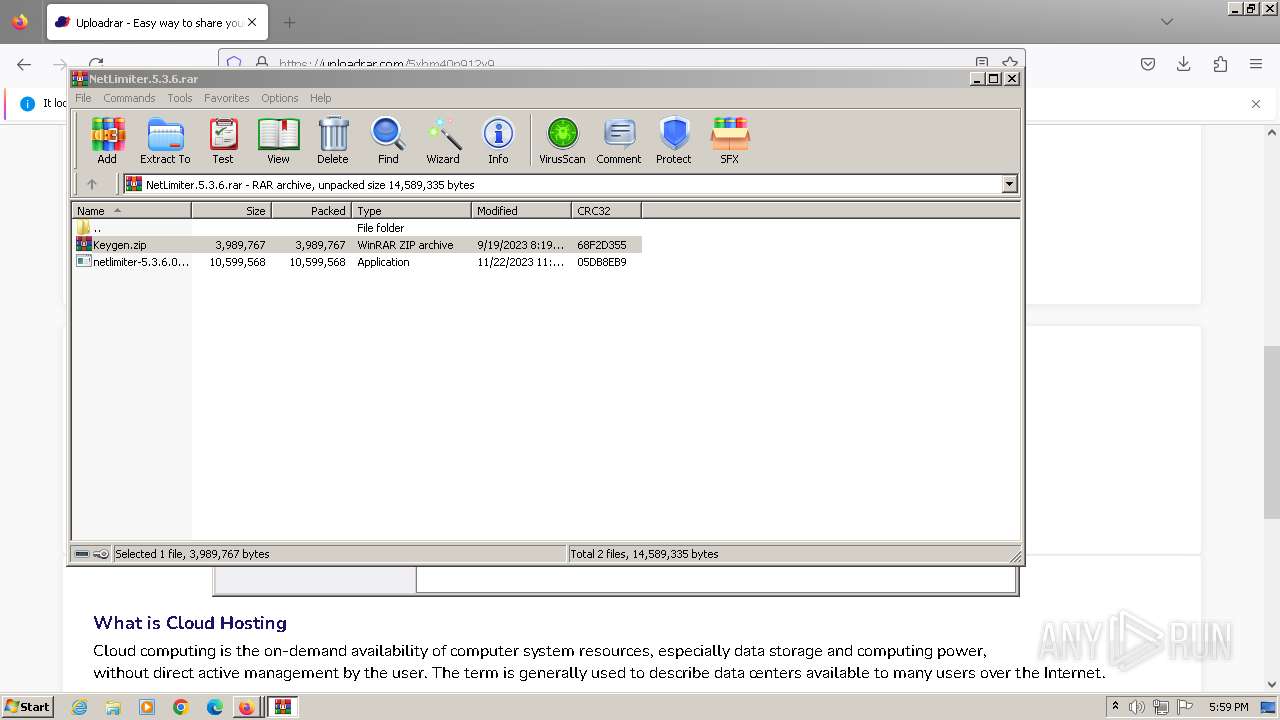Screen dimensions: 1280x720
Task: Click the Extract To toolbar icon
Action: [x=165, y=140]
